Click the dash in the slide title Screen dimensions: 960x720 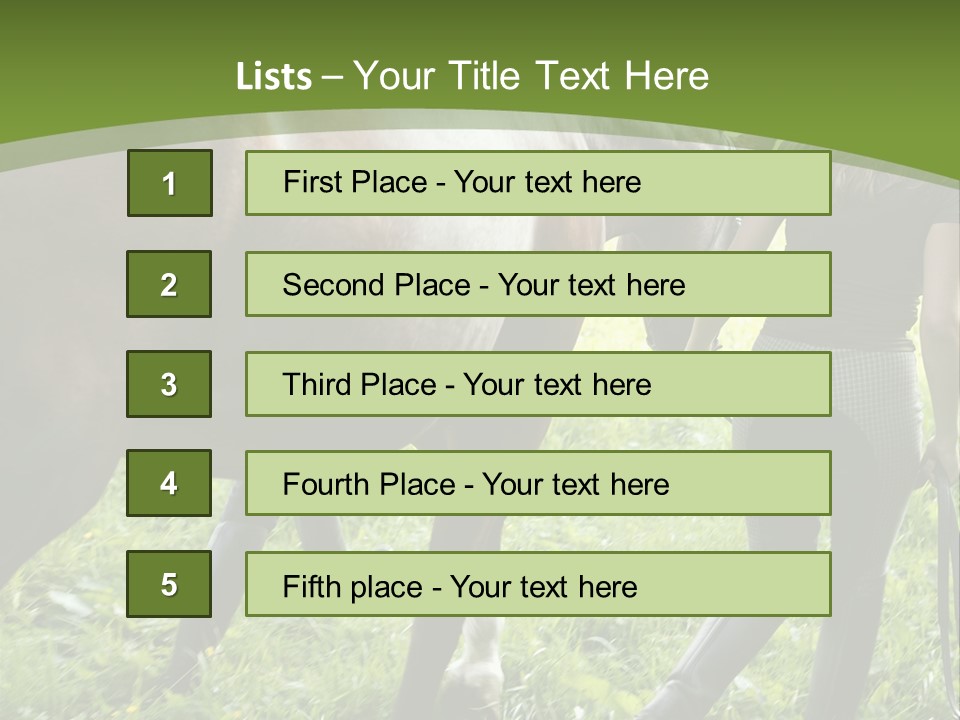[333, 77]
